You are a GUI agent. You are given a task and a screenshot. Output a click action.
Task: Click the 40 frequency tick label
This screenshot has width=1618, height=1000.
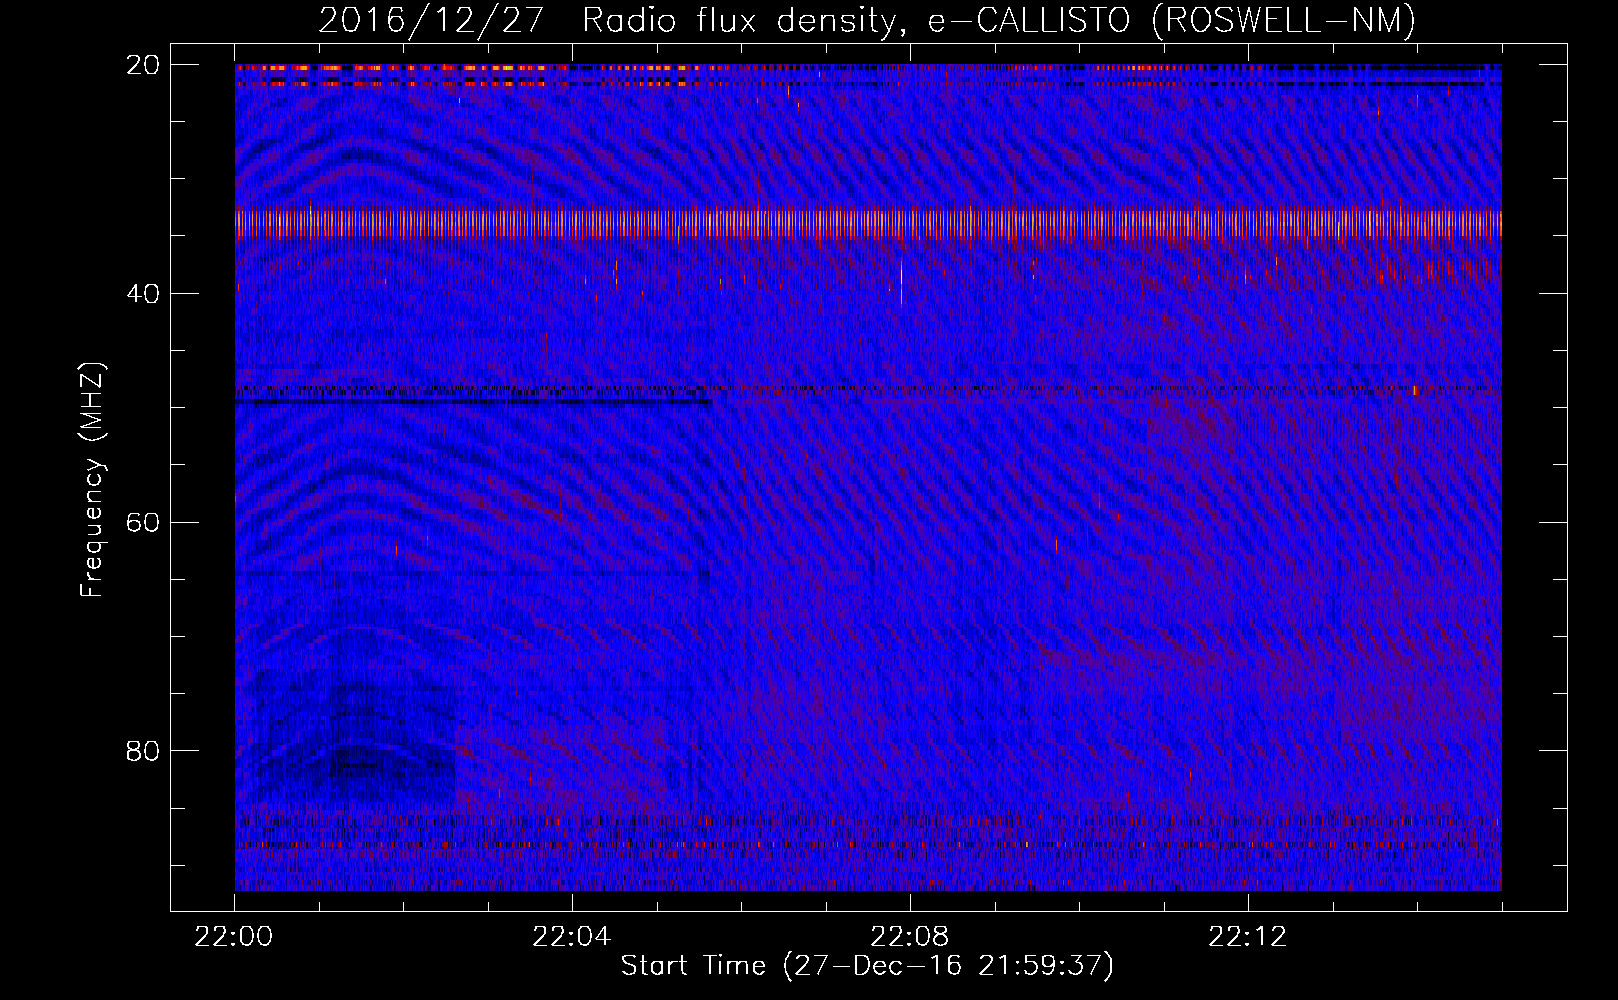tap(143, 294)
